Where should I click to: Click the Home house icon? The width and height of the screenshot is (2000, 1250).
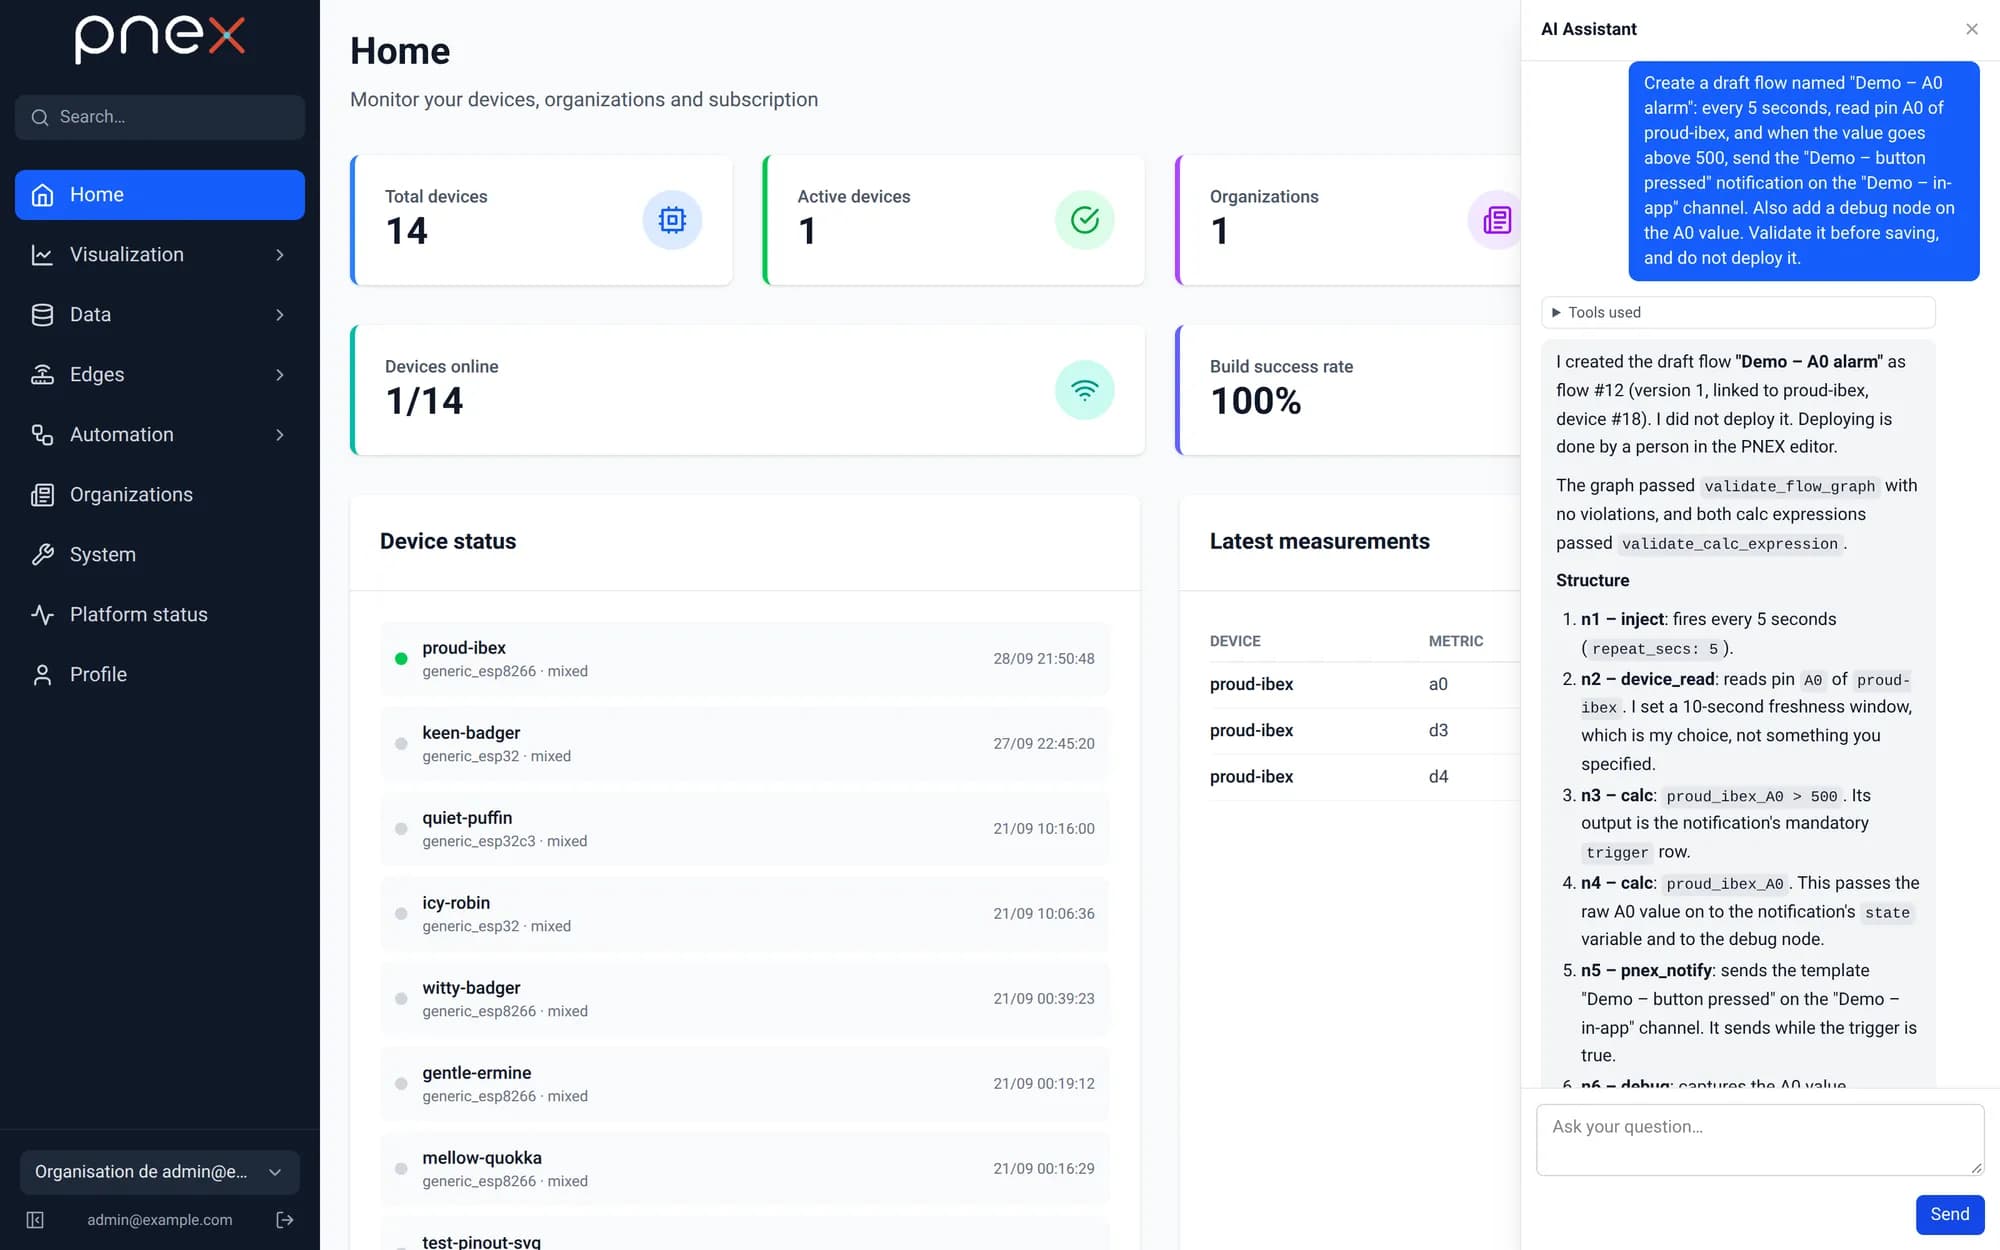pos(42,195)
